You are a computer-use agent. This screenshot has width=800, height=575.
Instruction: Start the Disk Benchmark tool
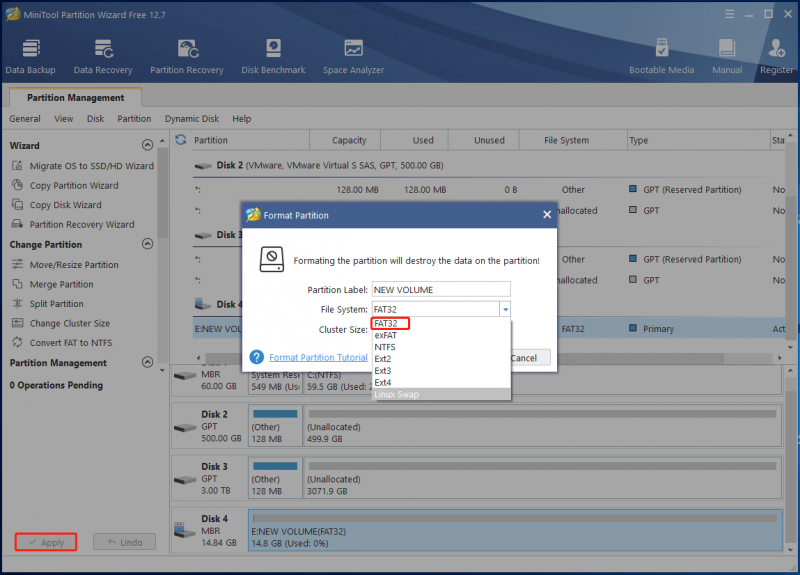click(x=273, y=57)
